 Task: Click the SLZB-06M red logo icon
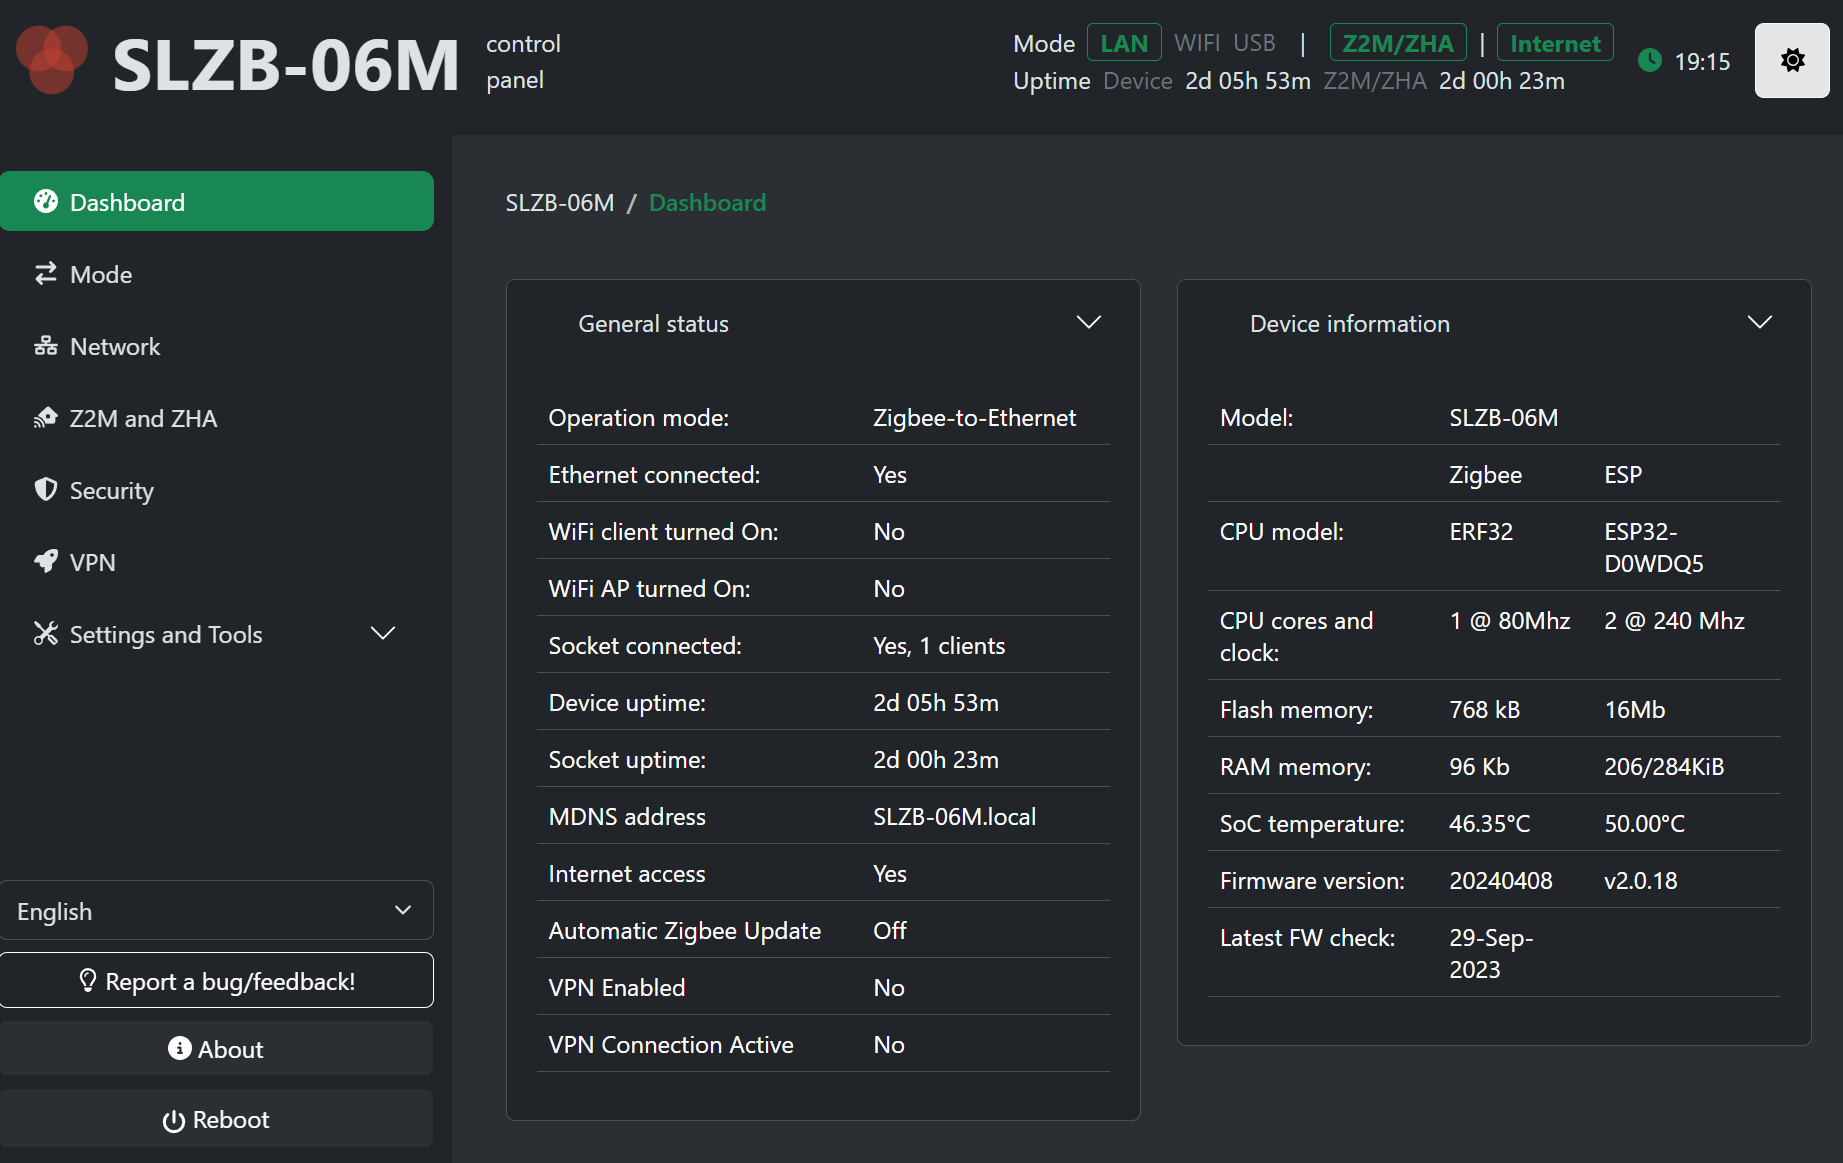[x=52, y=60]
